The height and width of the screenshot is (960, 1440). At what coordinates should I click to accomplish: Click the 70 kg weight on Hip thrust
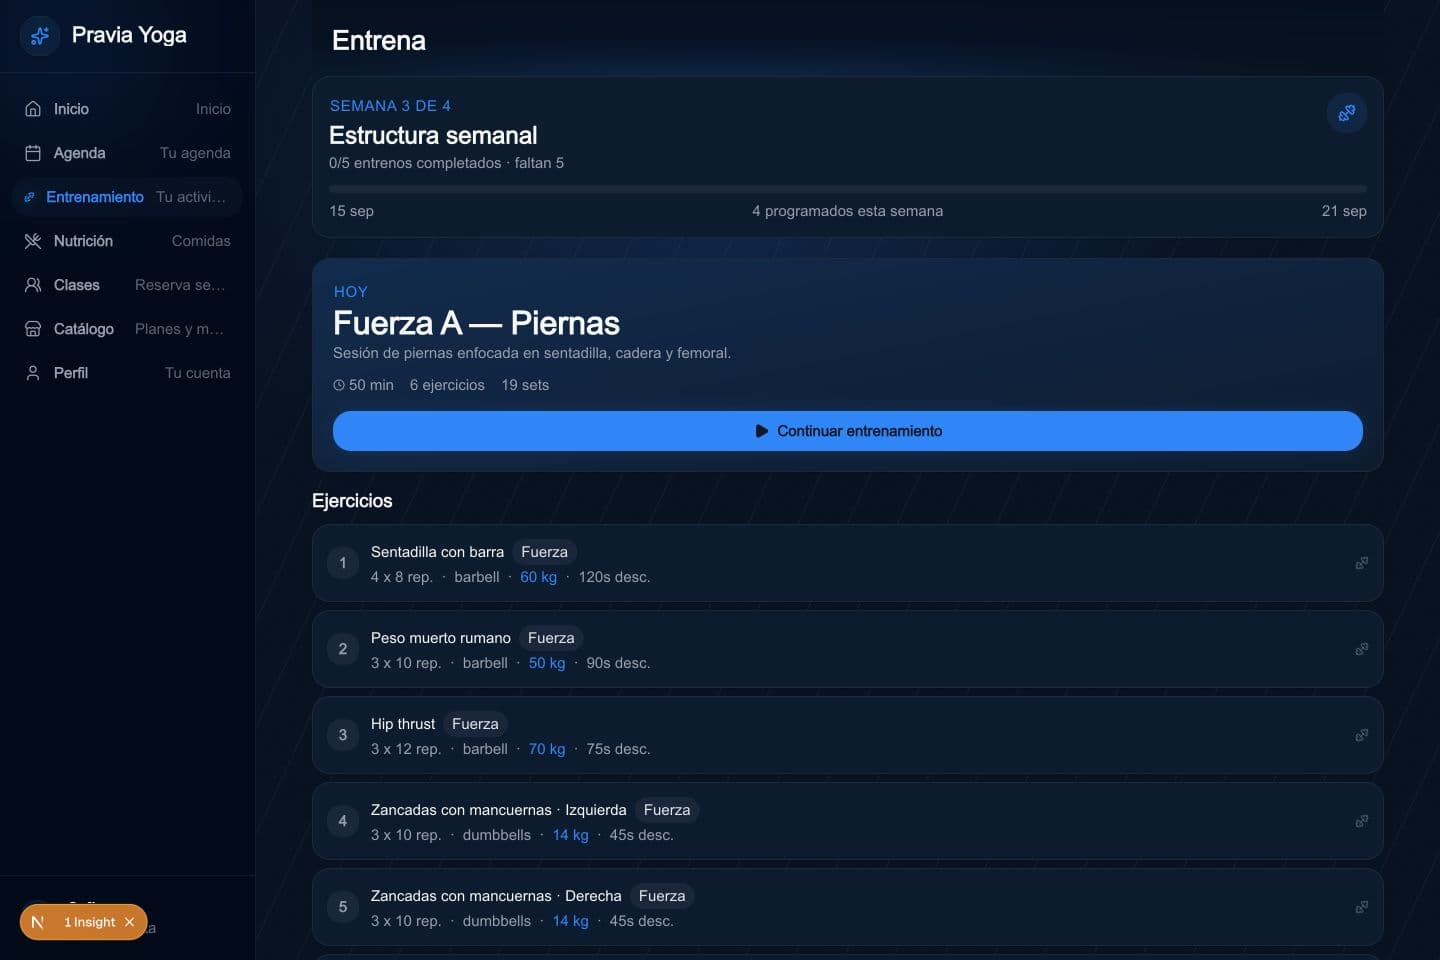coord(547,749)
